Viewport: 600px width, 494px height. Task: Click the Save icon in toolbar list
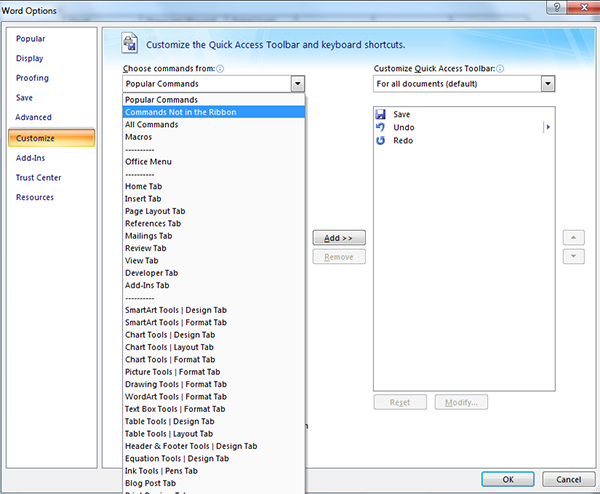pyautogui.click(x=380, y=115)
